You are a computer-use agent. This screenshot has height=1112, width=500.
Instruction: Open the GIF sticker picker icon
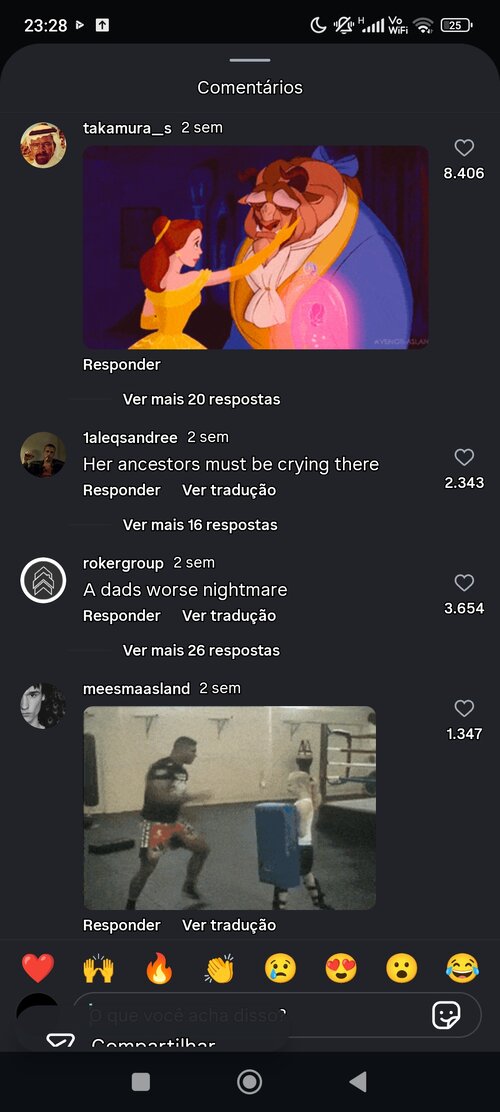click(x=447, y=1016)
